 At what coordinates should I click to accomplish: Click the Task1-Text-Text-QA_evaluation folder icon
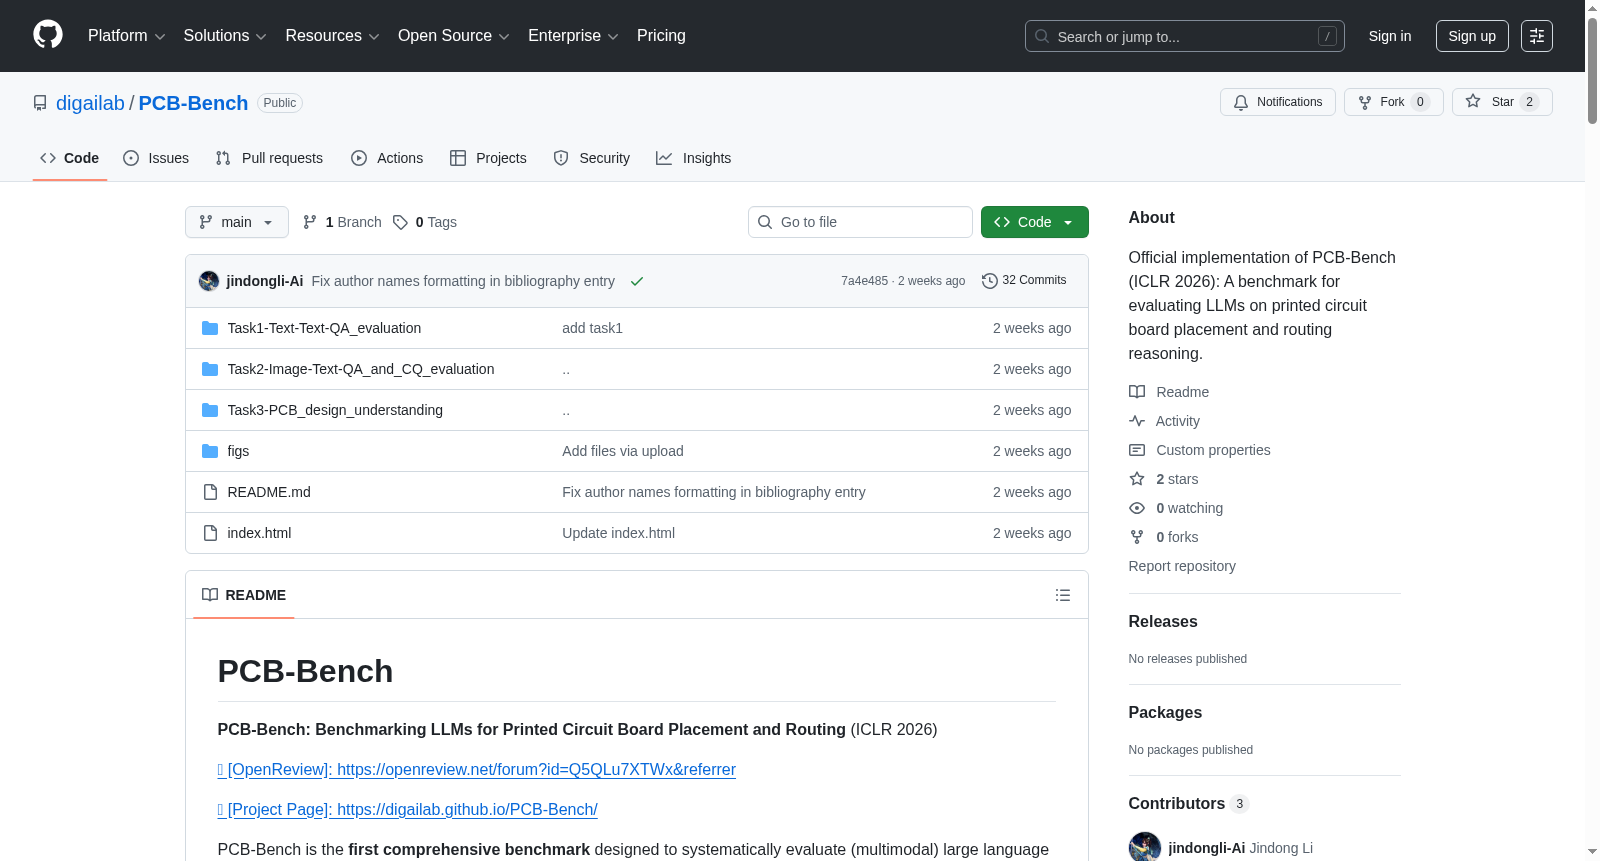click(x=210, y=328)
